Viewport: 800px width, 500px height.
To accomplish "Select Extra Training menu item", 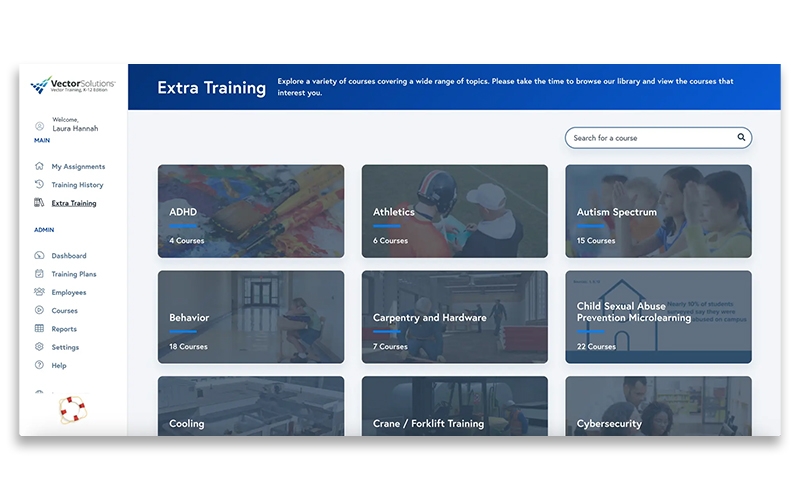I will click(x=73, y=203).
